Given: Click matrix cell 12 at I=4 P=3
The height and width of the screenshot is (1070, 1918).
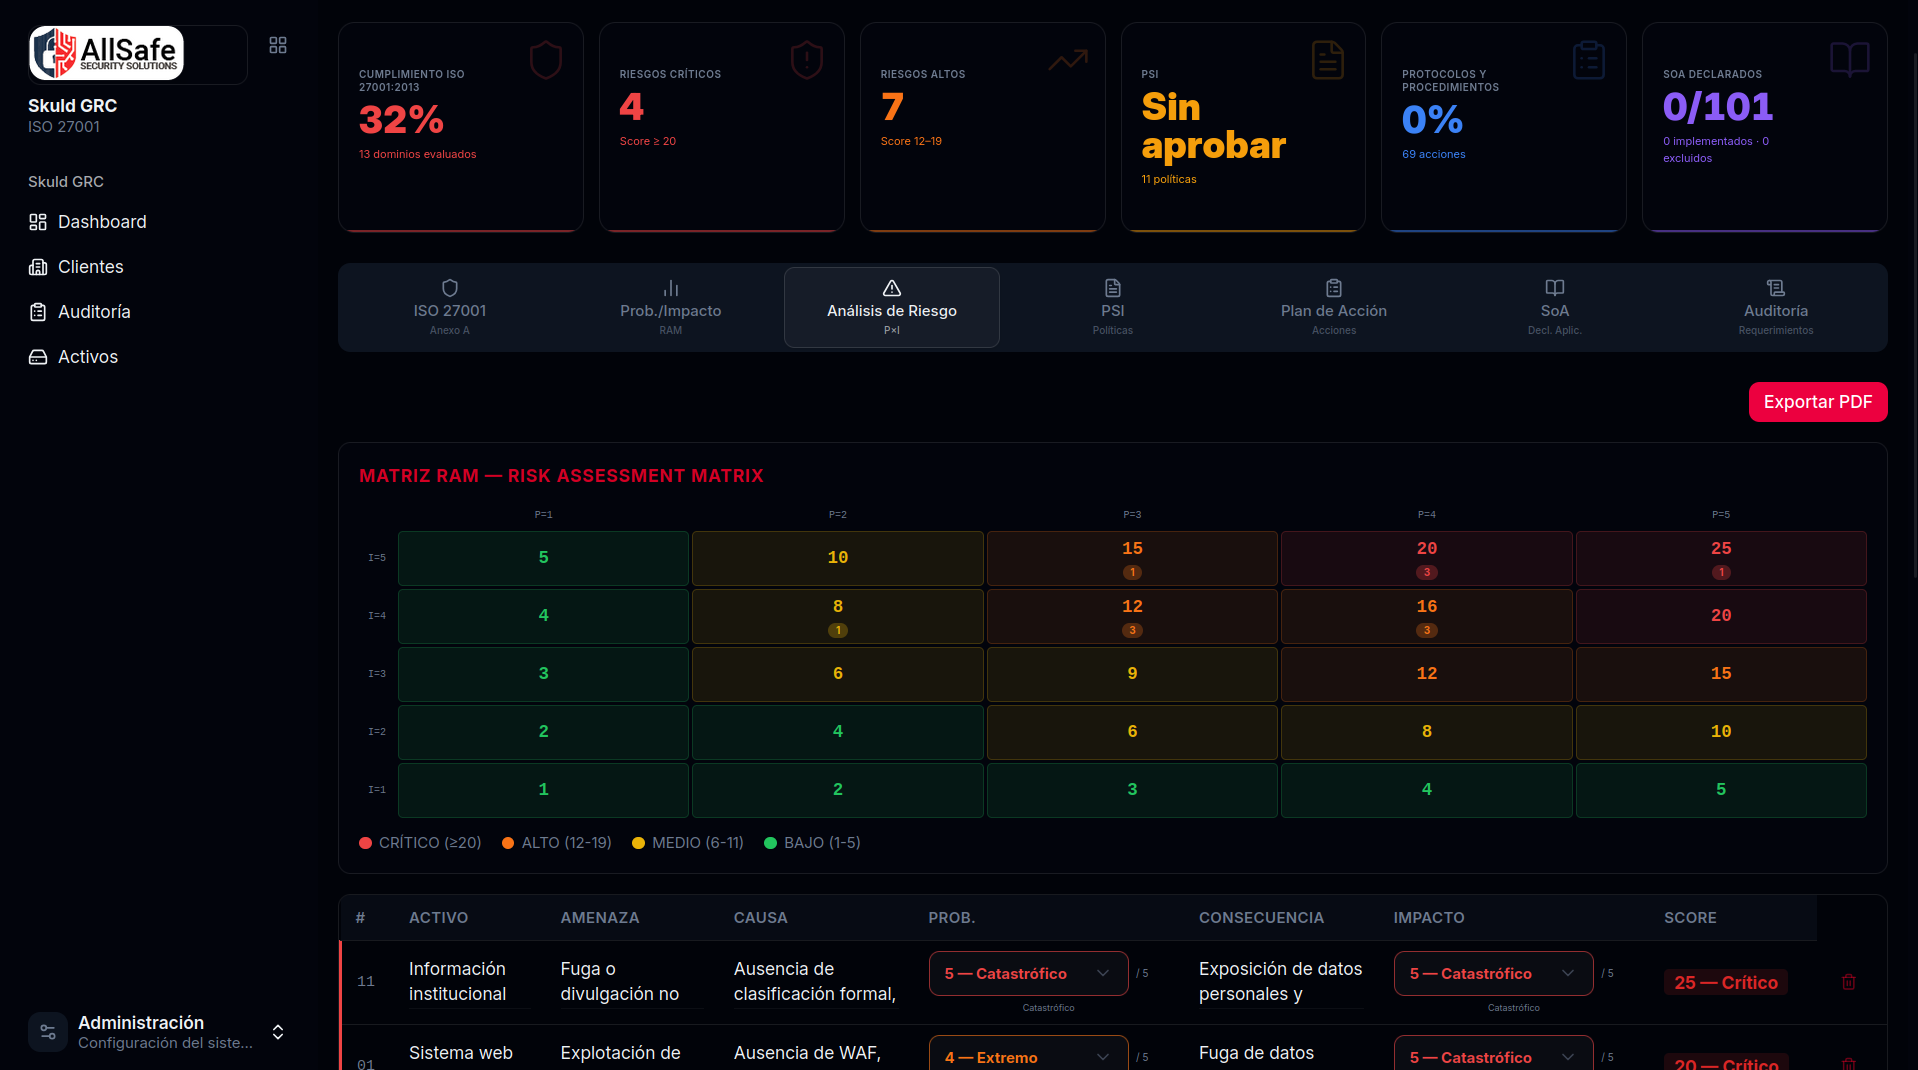Looking at the screenshot, I should coord(1132,616).
